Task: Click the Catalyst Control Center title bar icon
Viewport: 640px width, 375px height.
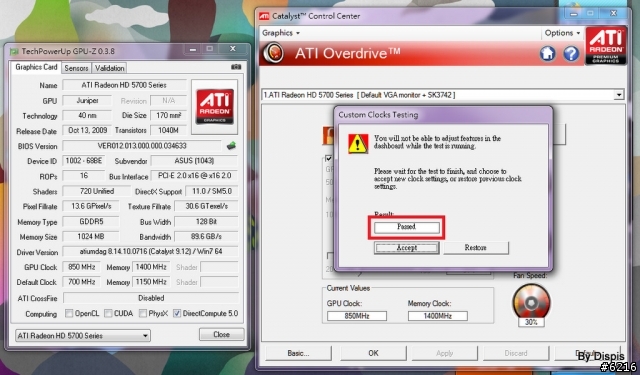Action: click(264, 16)
